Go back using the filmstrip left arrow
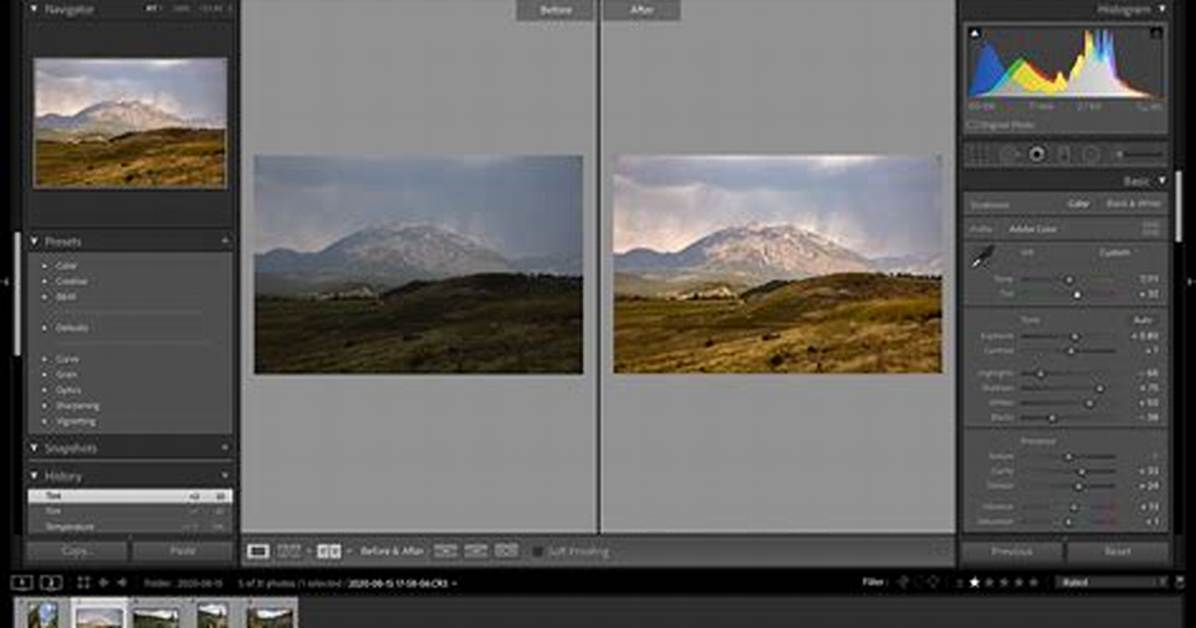This screenshot has height=628, width=1196. pos(104,583)
